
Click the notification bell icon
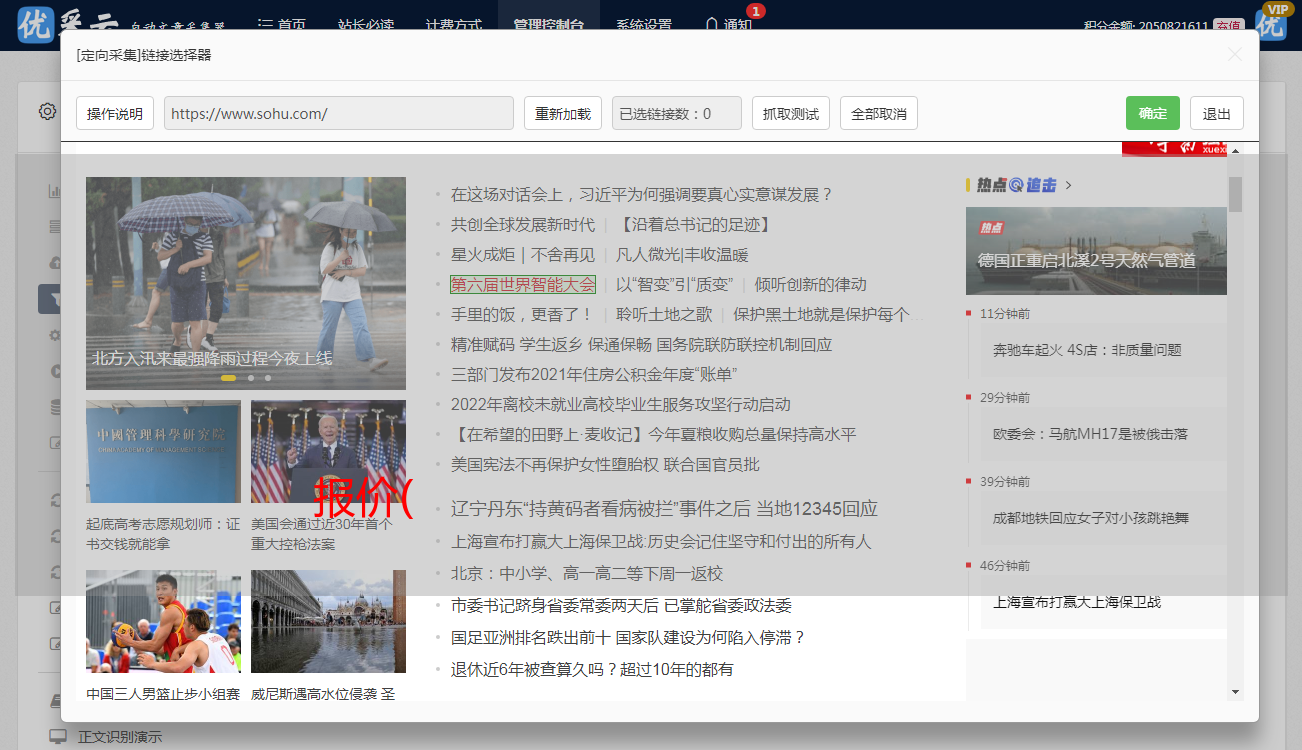click(711, 24)
